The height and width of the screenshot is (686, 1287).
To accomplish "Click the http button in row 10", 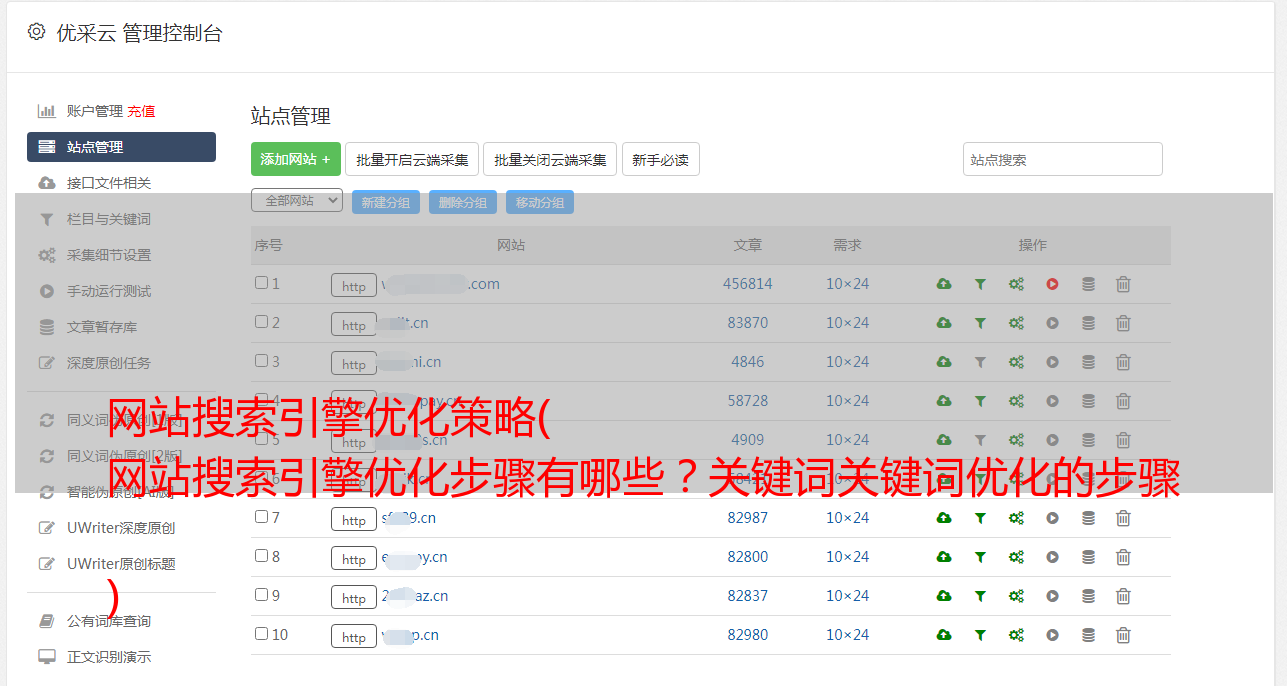I will point(354,636).
